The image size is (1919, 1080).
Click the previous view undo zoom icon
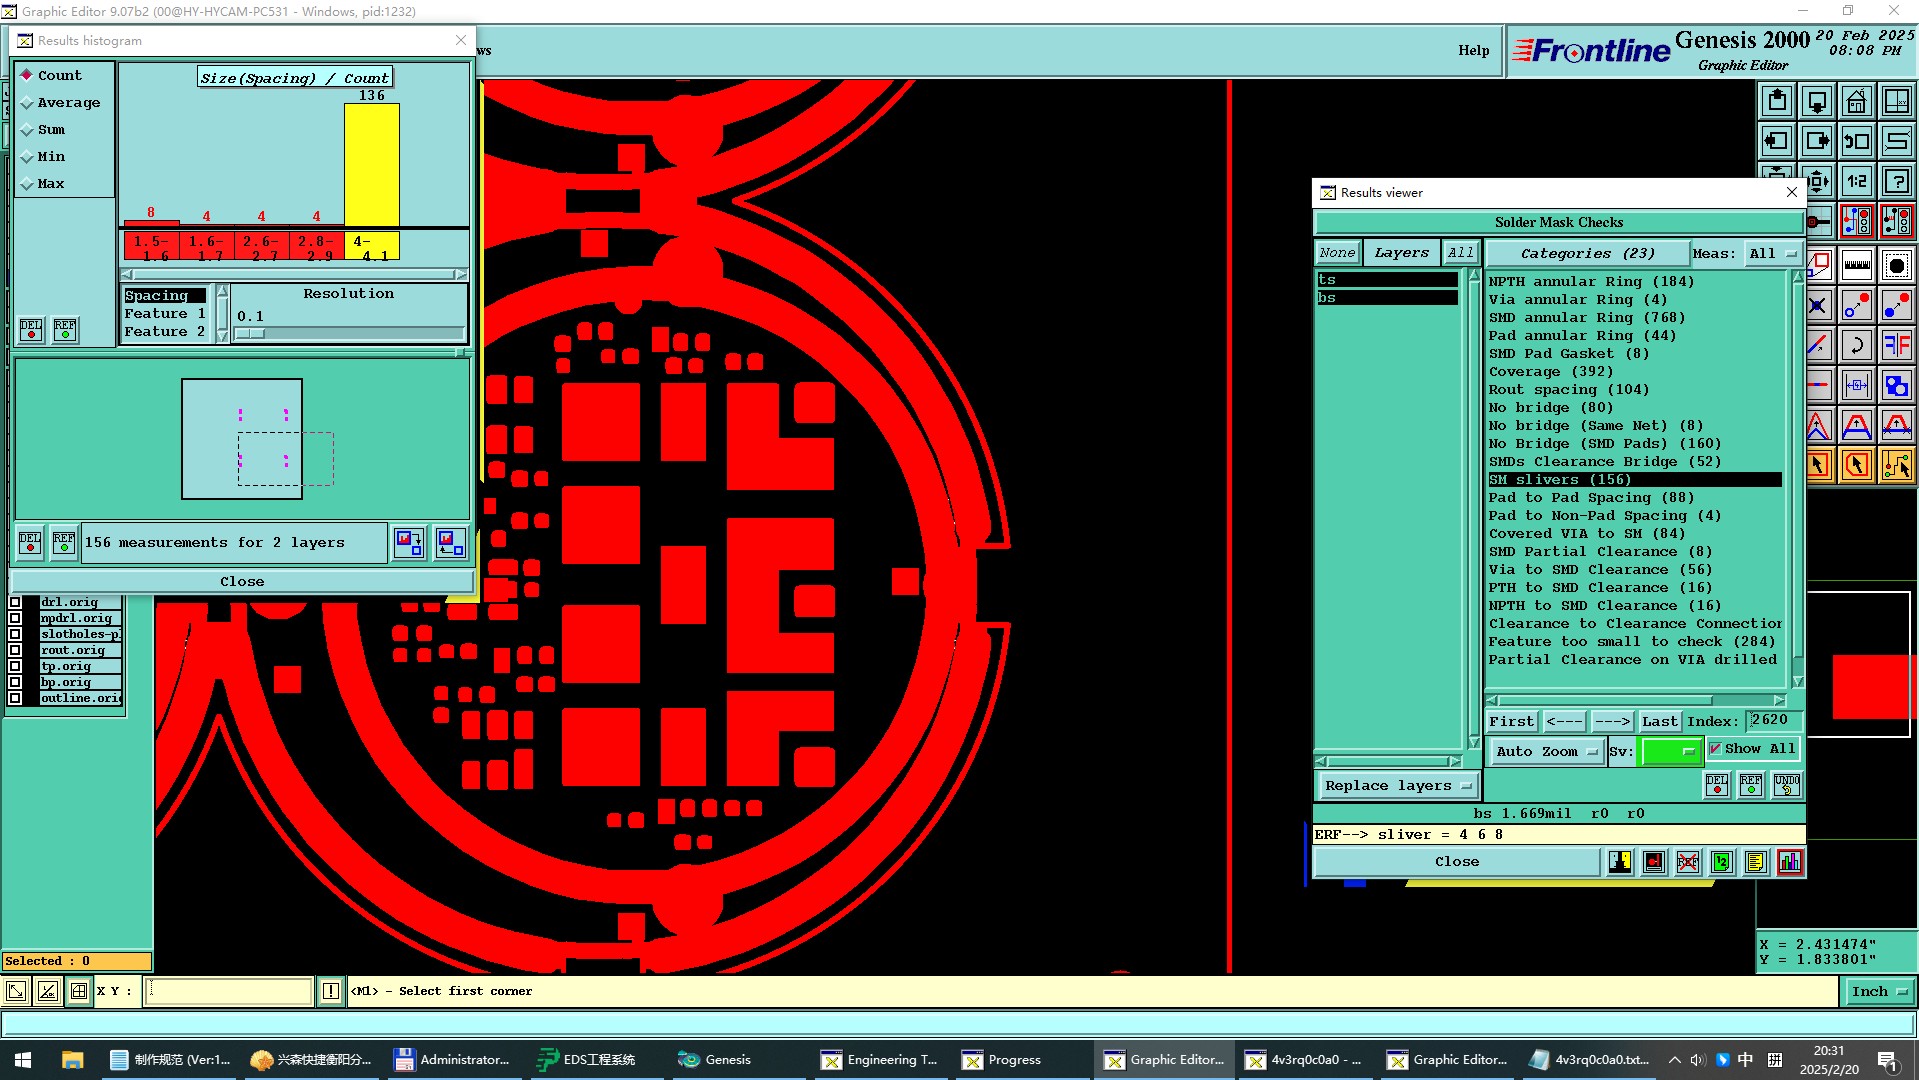[1857, 141]
